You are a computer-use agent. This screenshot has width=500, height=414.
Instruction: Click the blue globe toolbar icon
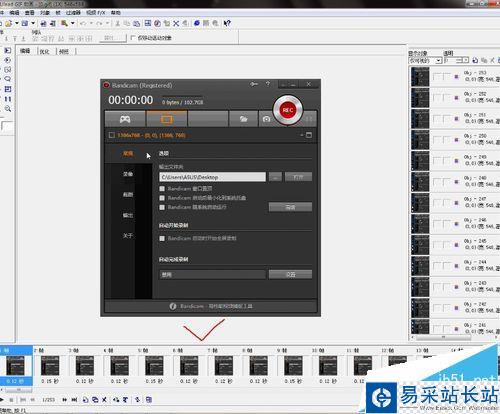(197, 23)
